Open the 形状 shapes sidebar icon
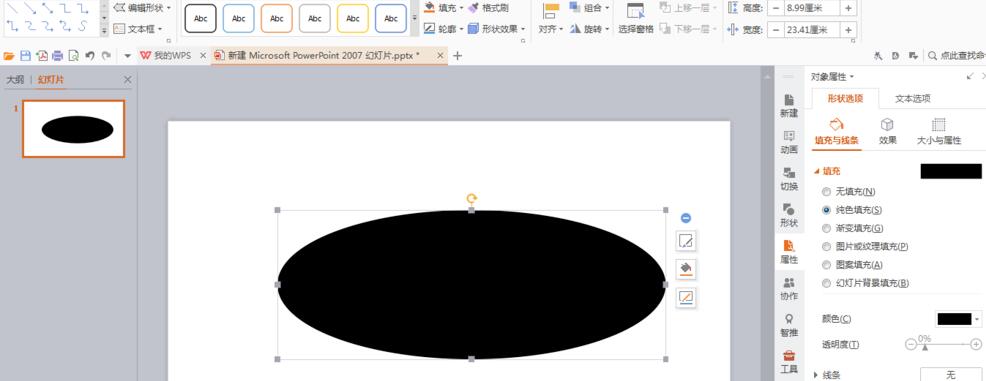Viewport: 986px width, 381px height. (789, 216)
